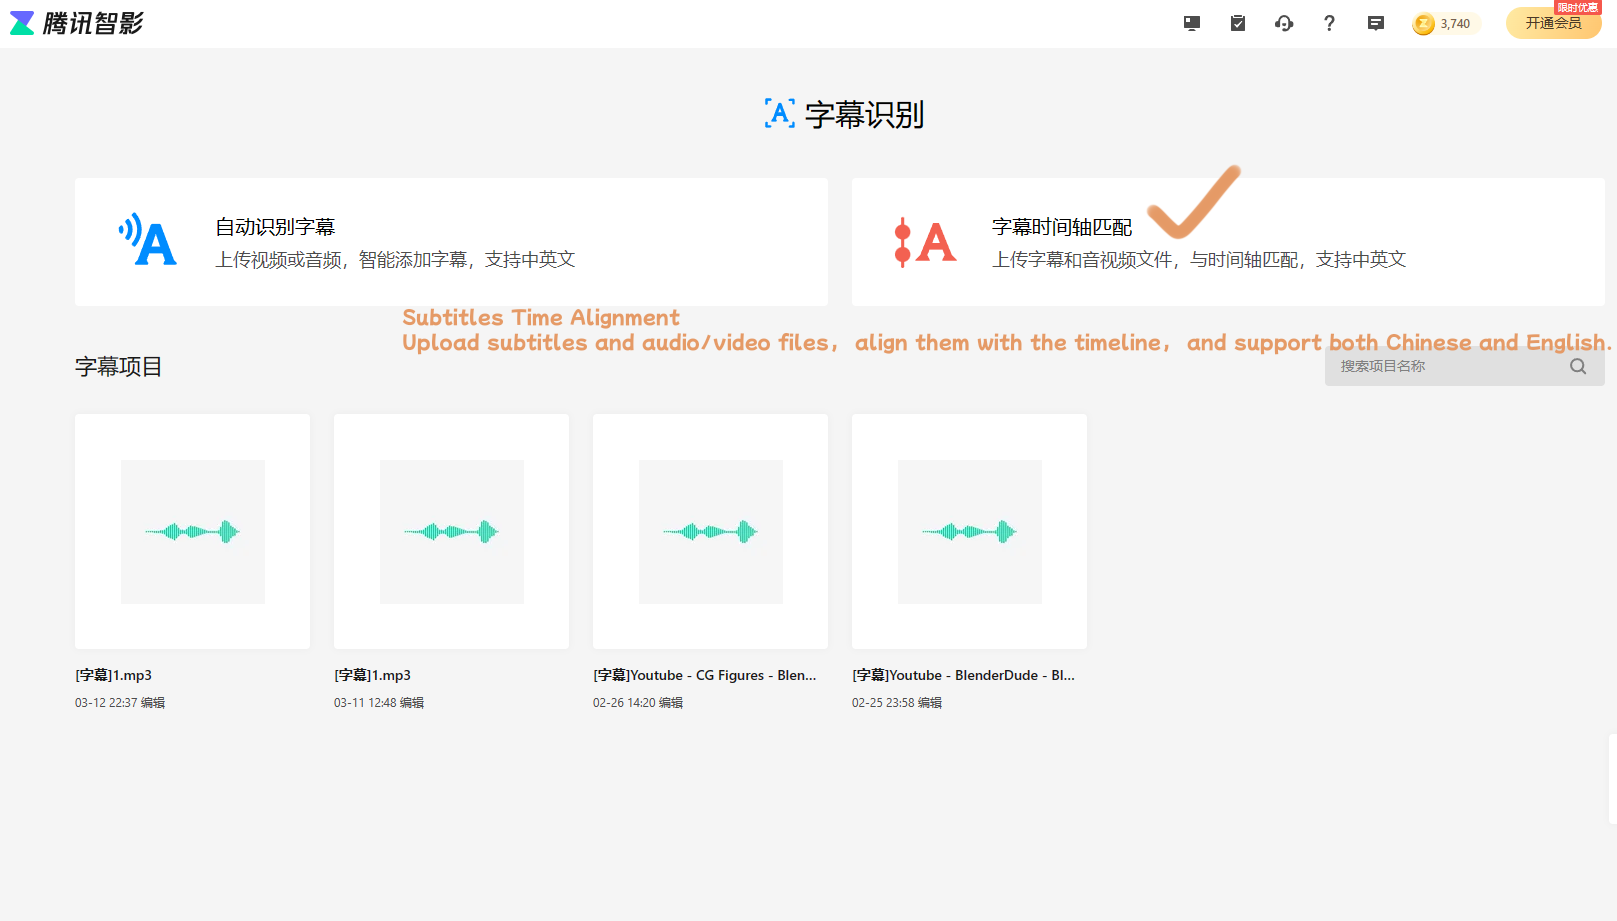The image size is (1617, 921).
Task: Click the gold coin icon
Action: pos(1423,24)
